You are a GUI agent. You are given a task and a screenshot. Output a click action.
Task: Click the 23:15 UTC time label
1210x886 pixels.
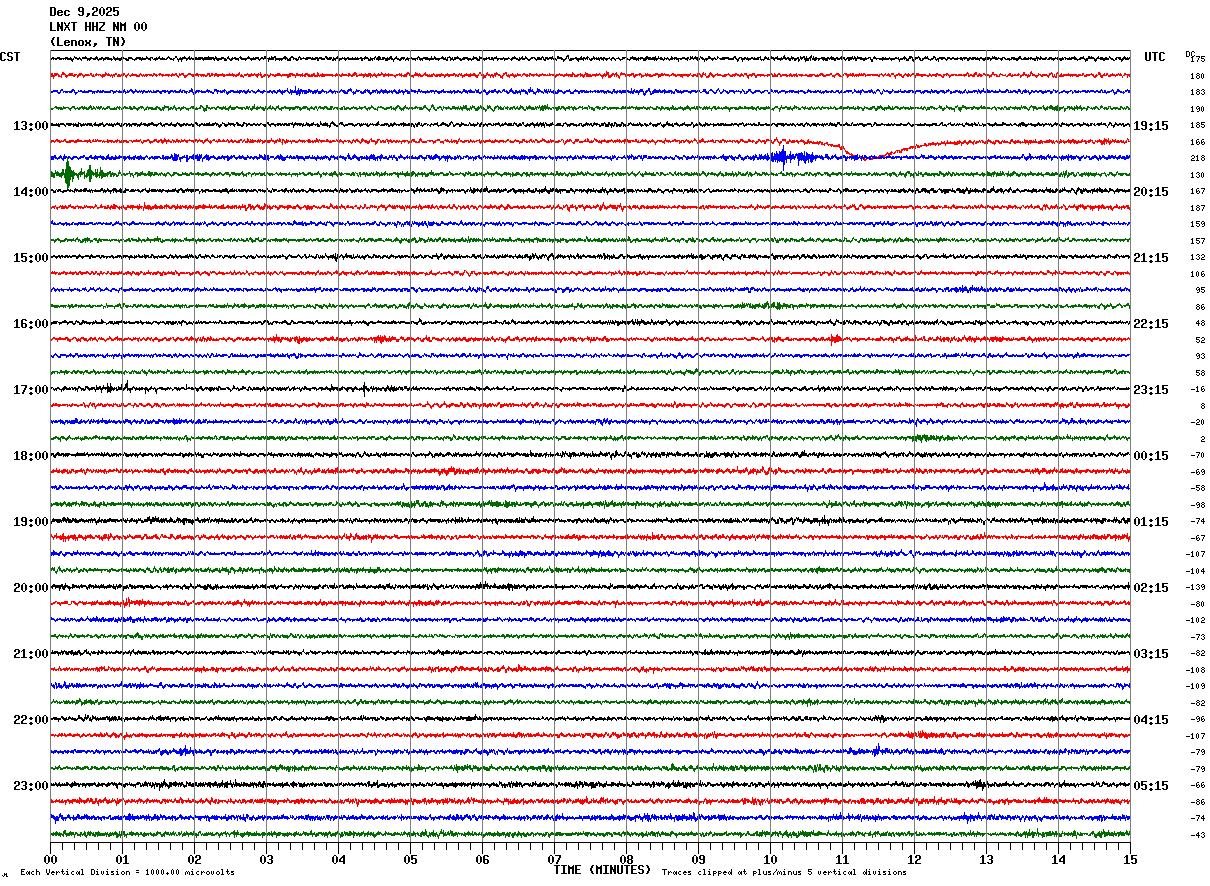coord(1151,390)
